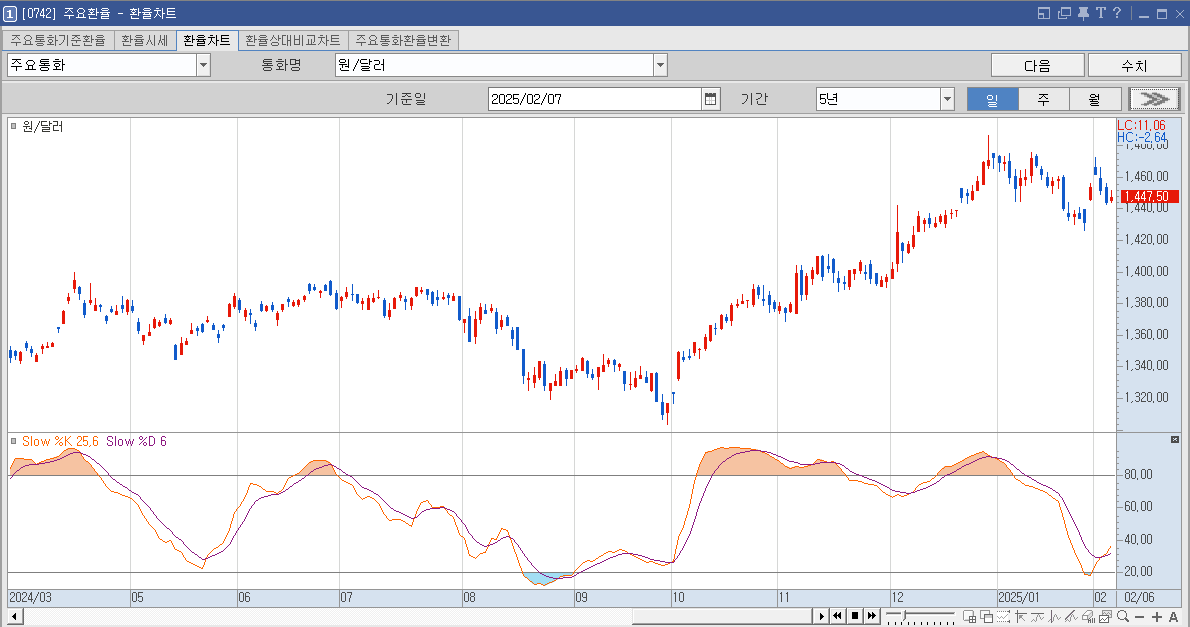Click the HC:-2.64 label

click(x=1141, y=137)
